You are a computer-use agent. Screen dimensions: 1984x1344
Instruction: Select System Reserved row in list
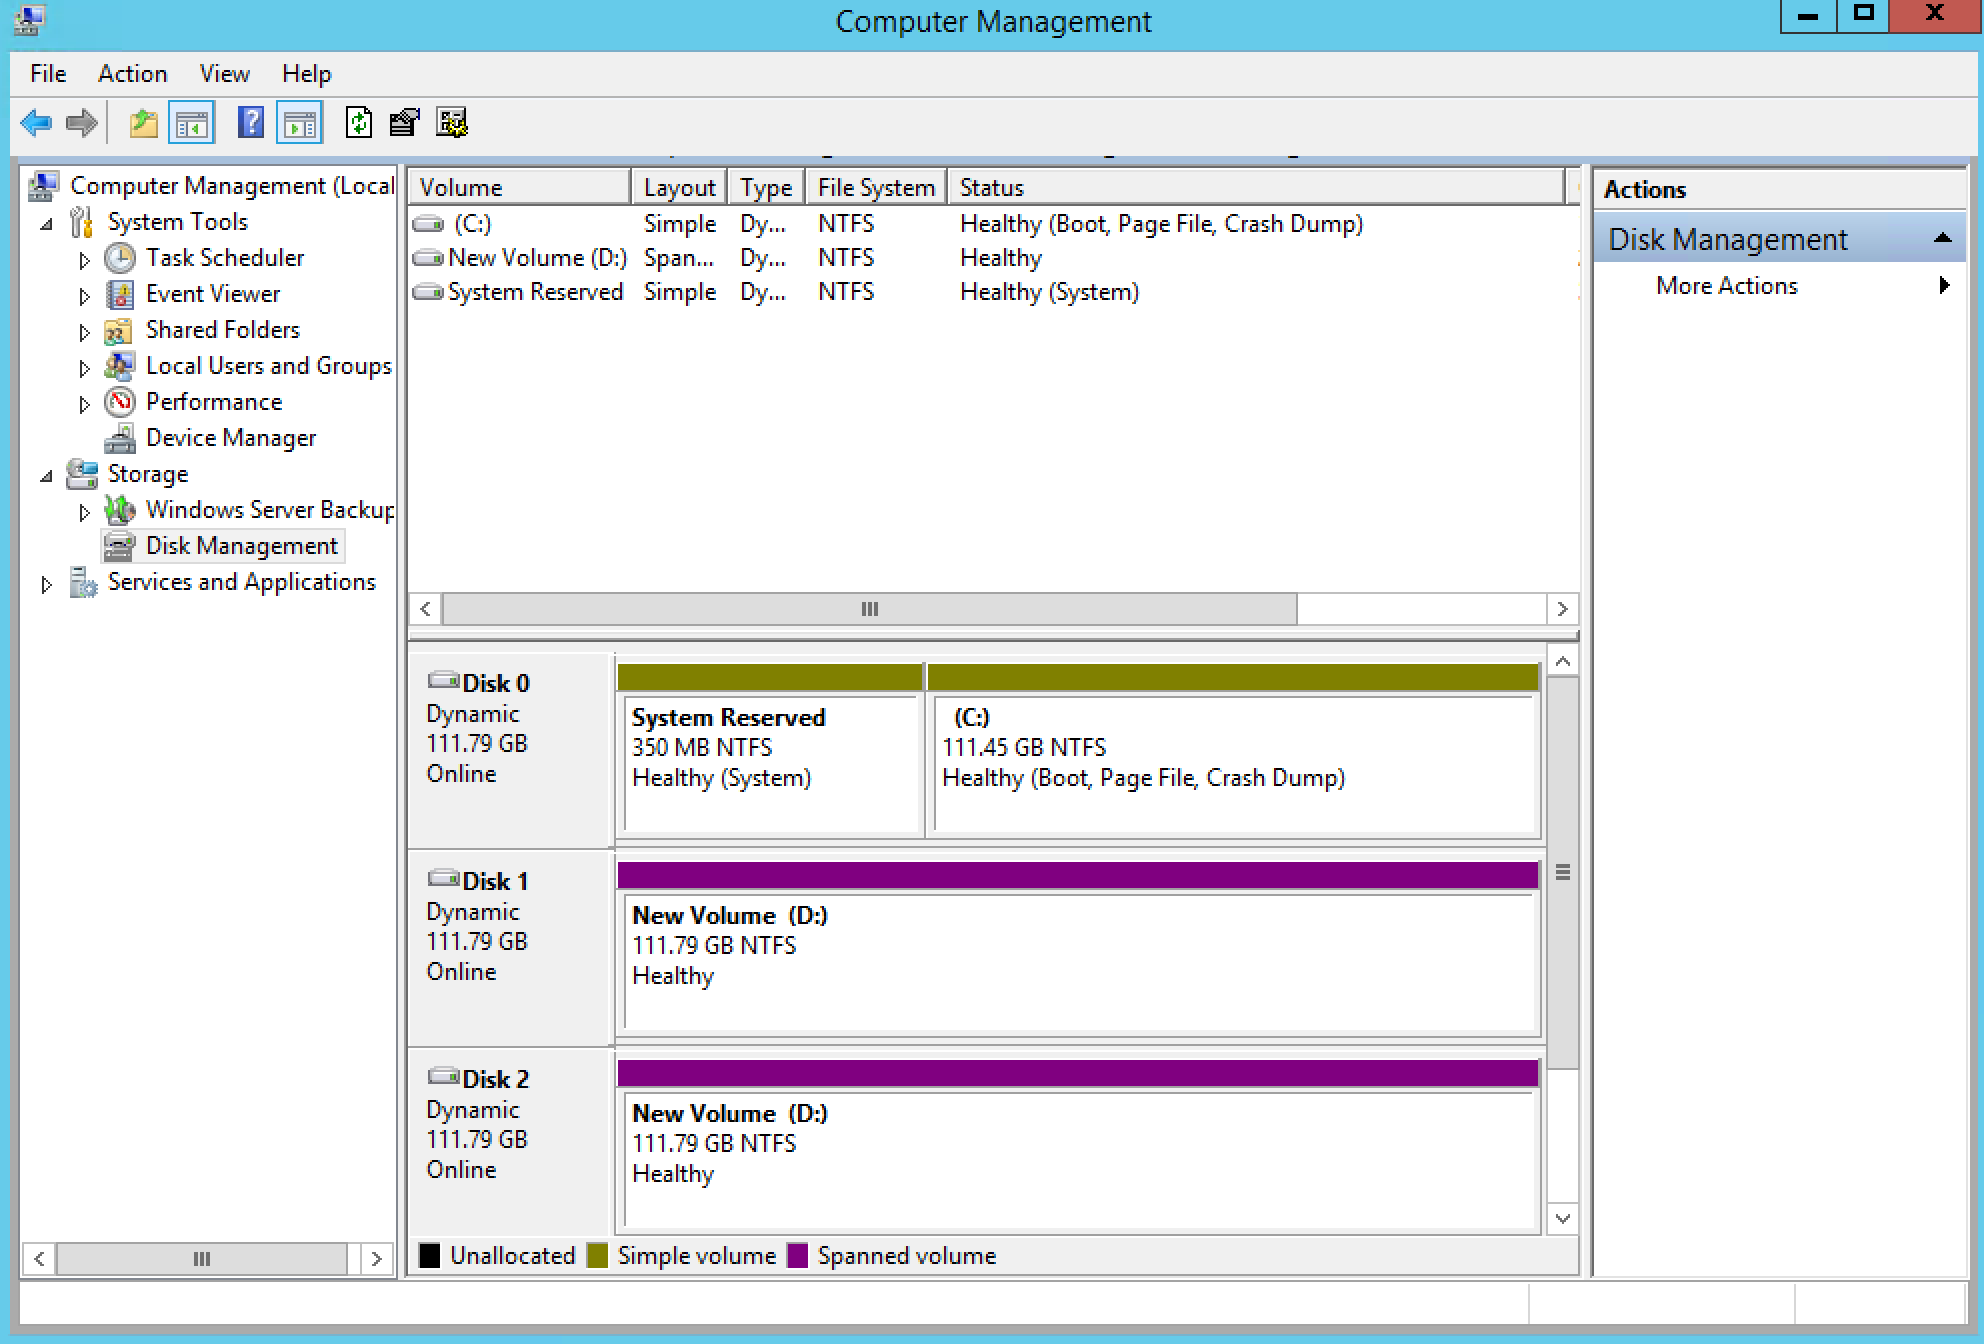point(993,292)
